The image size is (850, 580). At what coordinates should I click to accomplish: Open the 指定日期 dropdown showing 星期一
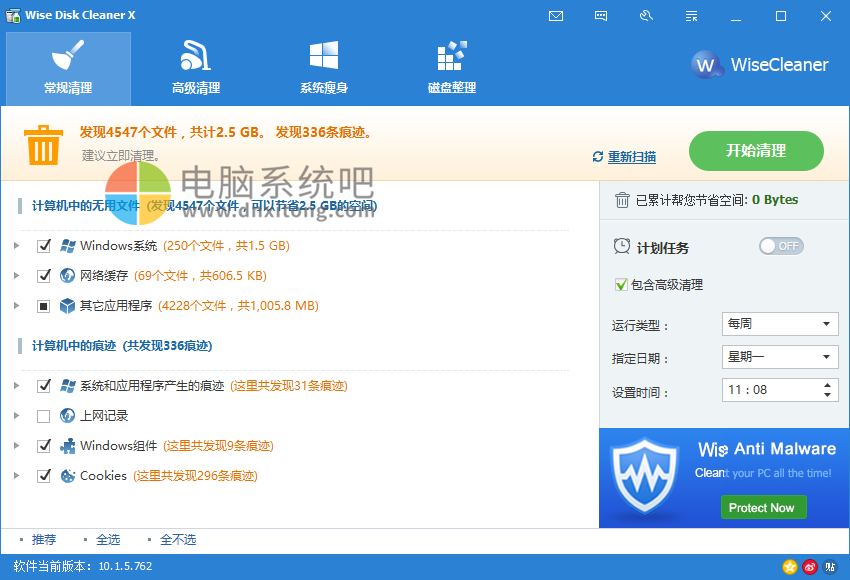click(x=780, y=357)
